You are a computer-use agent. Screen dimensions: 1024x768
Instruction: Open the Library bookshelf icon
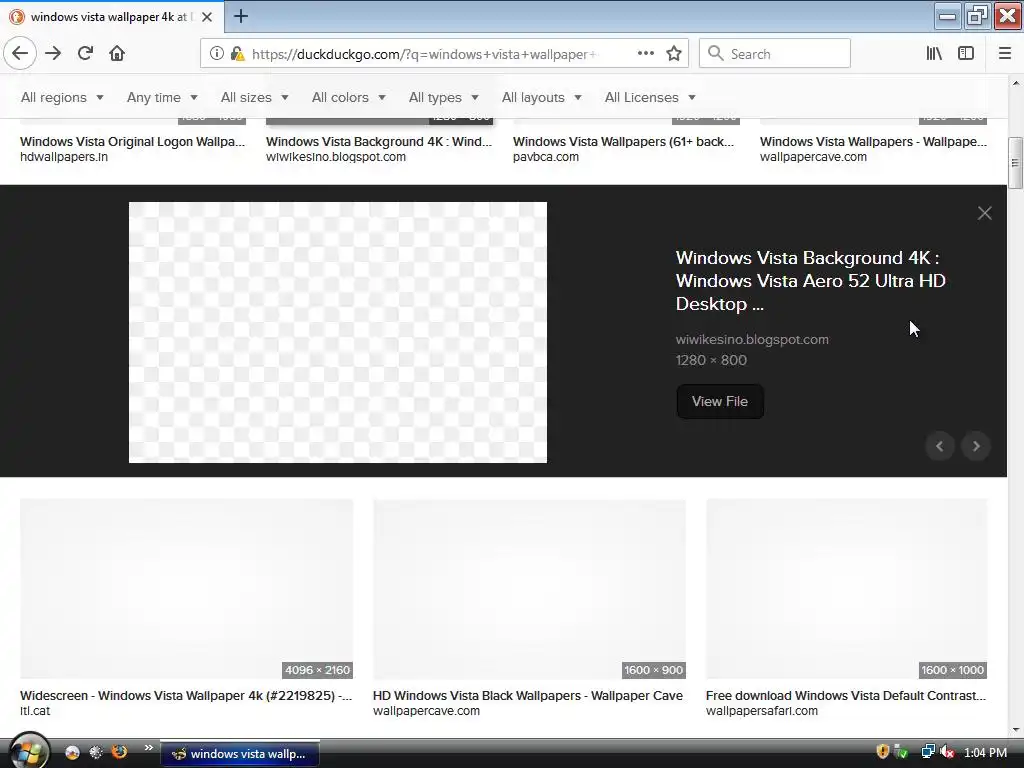coord(934,54)
